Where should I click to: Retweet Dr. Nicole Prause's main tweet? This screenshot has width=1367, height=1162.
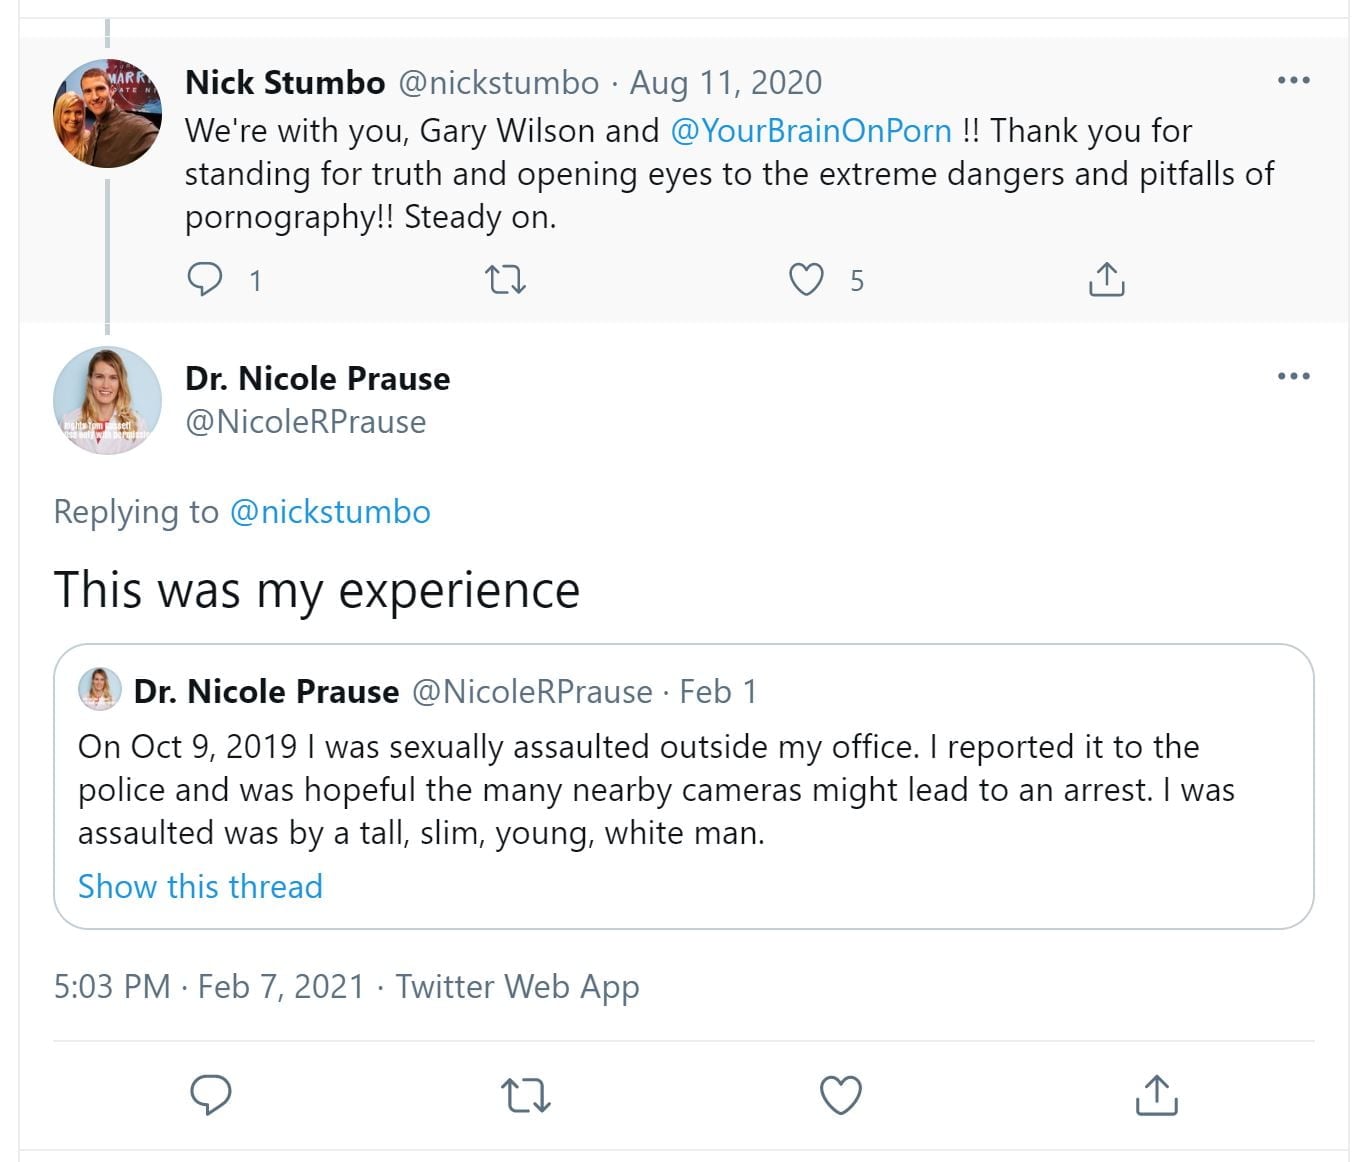click(x=525, y=1095)
